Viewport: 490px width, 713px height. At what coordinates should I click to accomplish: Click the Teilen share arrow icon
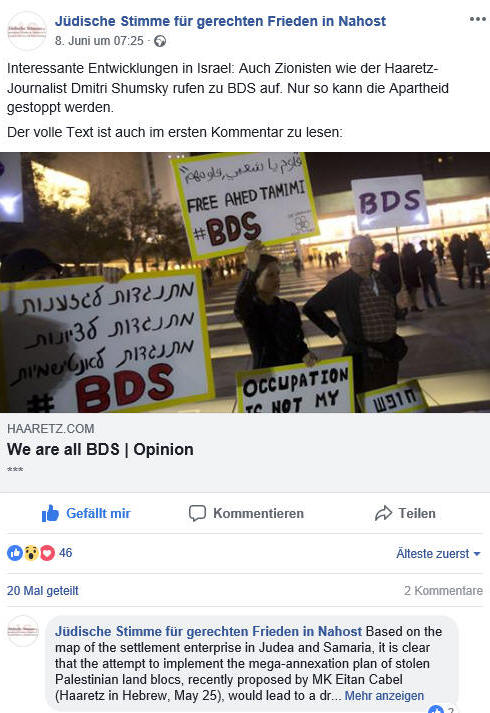(x=383, y=513)
